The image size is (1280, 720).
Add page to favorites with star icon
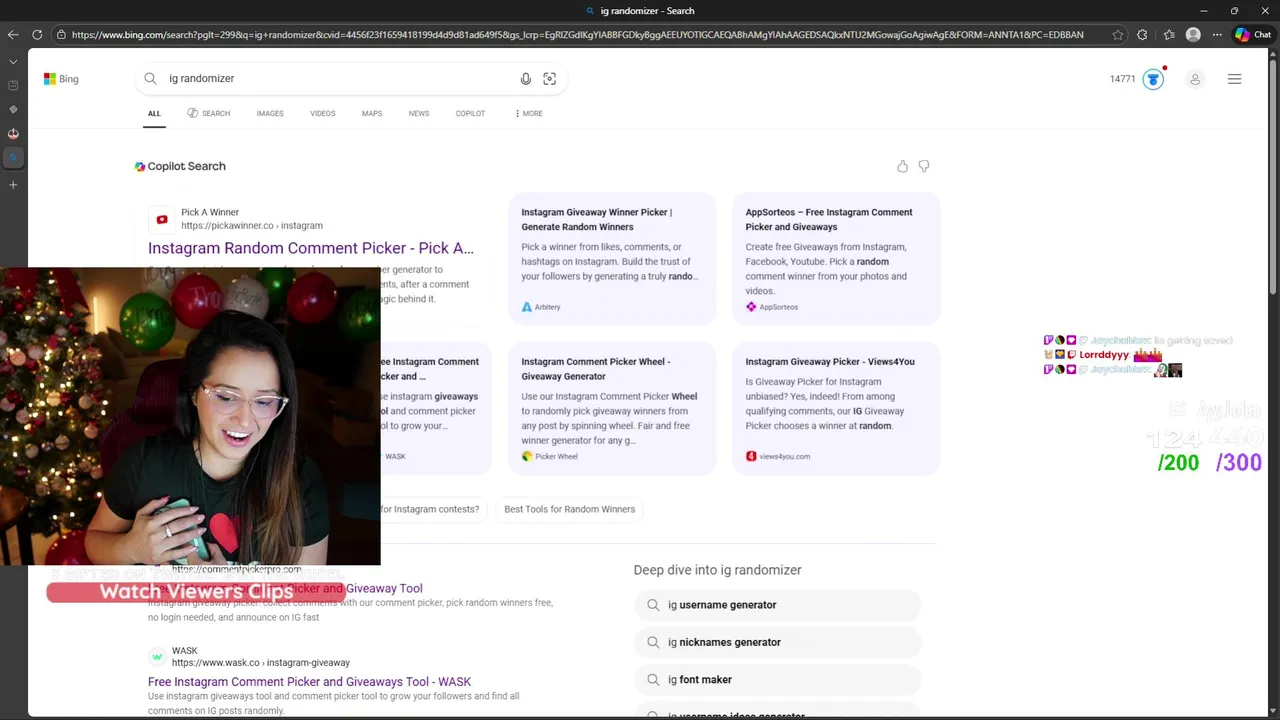(x=1118, y=35)
